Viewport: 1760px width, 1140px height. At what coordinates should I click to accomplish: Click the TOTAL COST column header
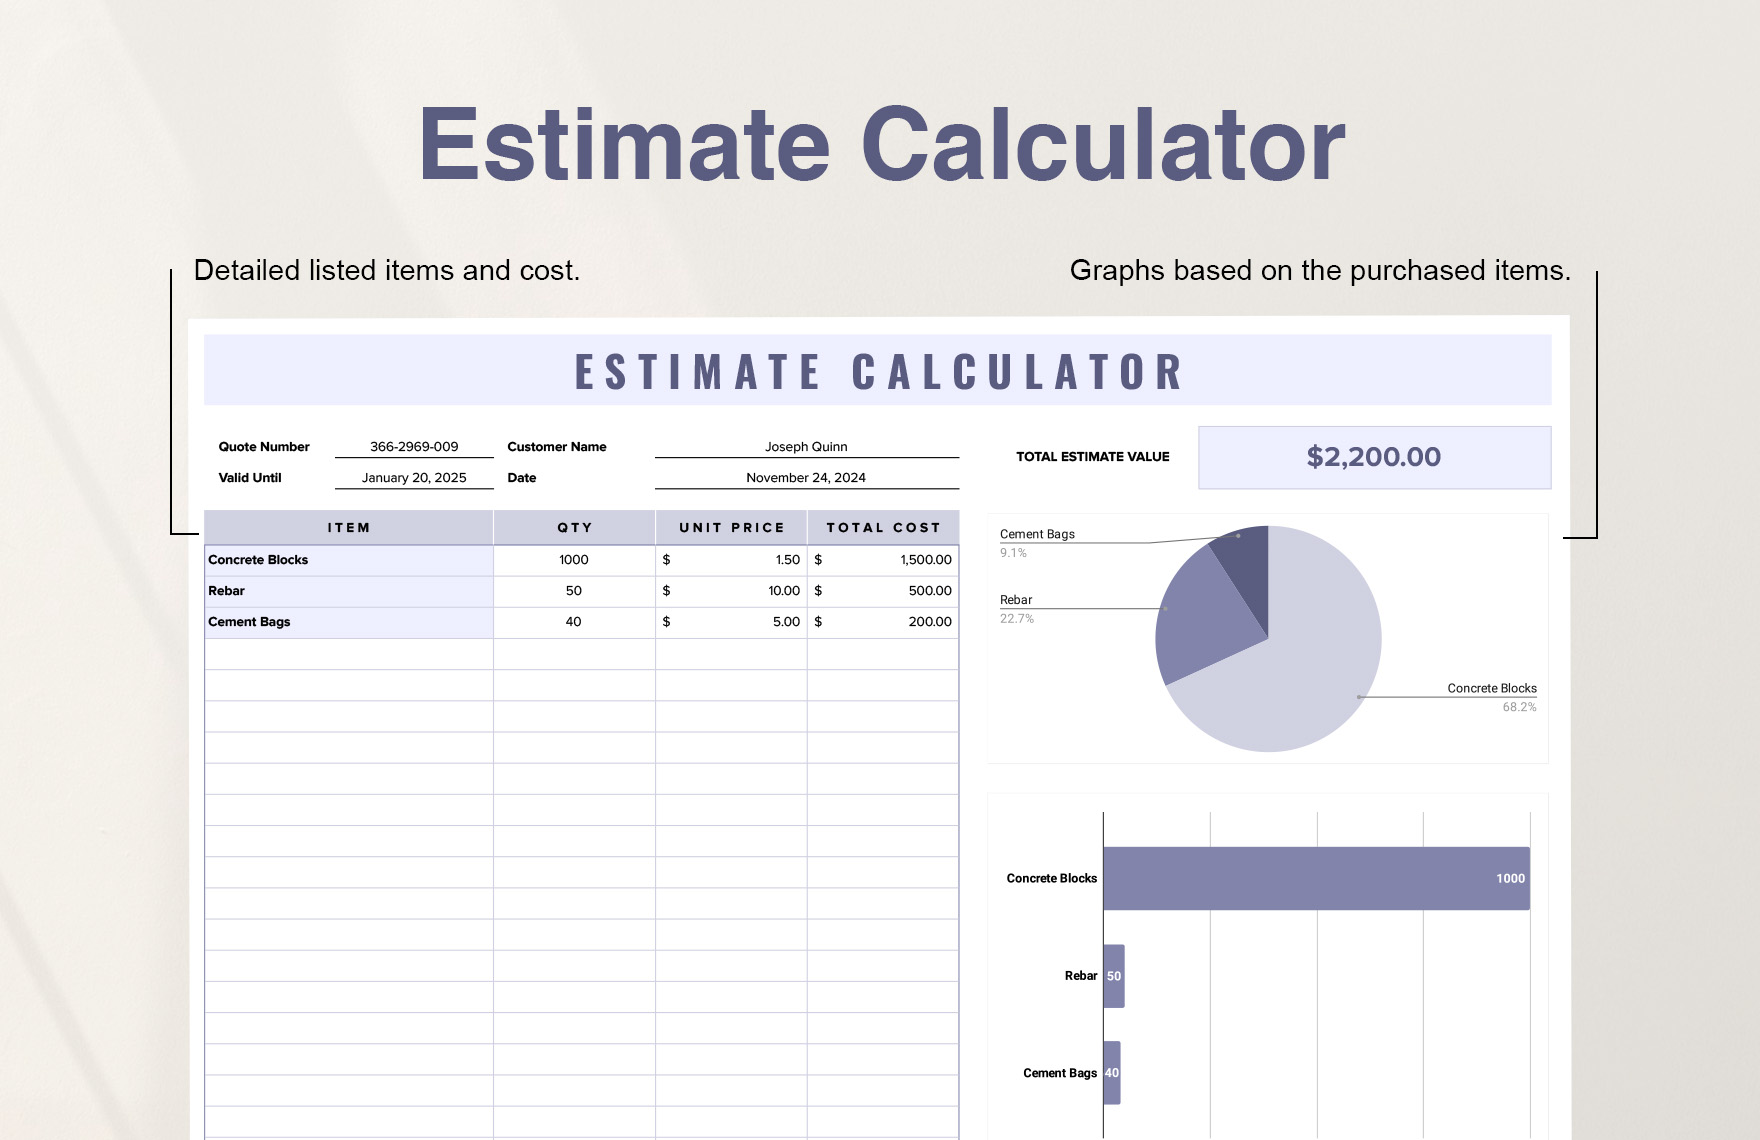883,528
